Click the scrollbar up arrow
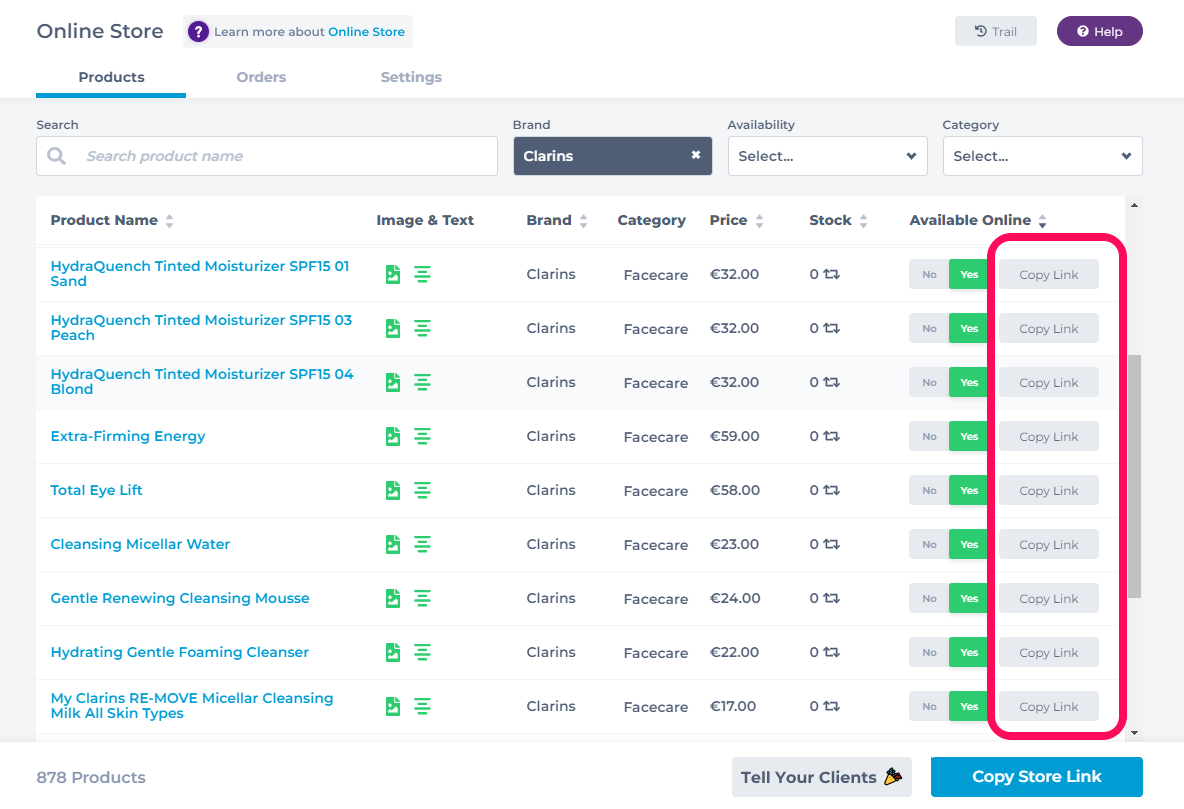 (1134, 205)
